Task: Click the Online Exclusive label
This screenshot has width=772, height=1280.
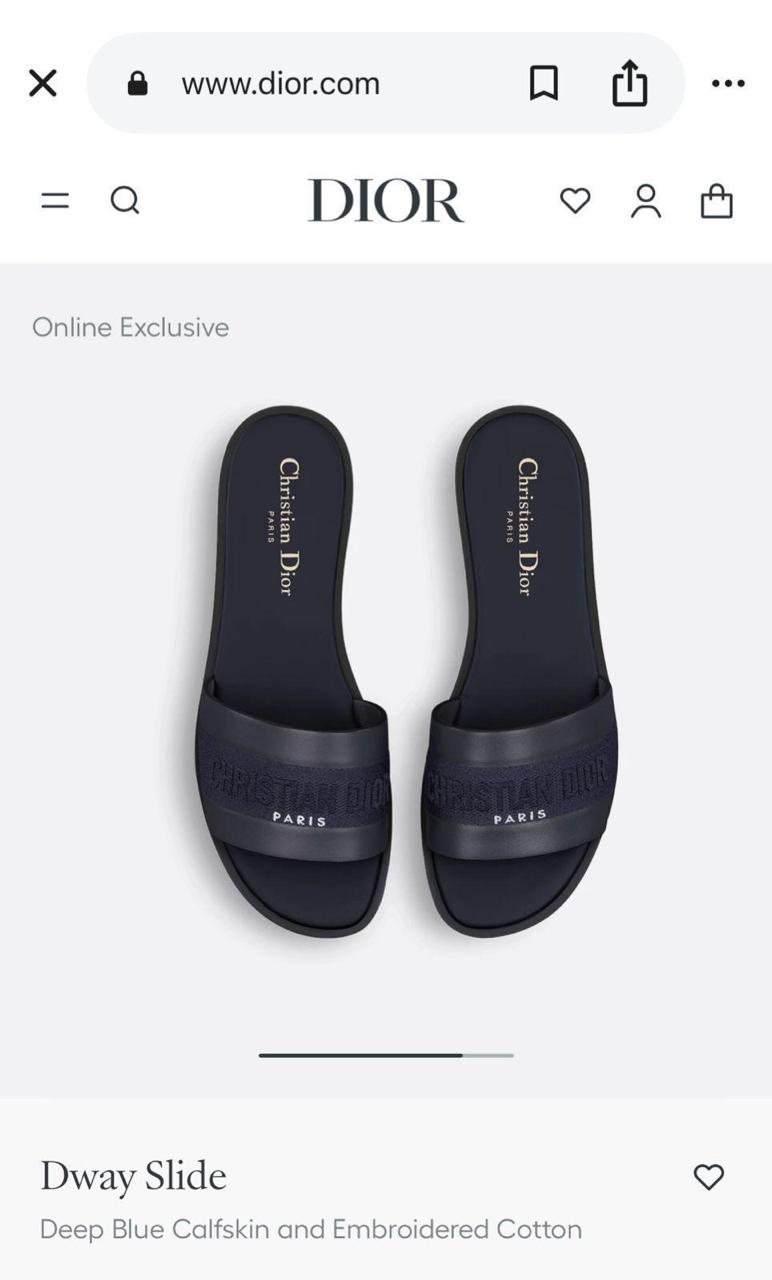Action: pyautogui.click(x=130, y=327)
